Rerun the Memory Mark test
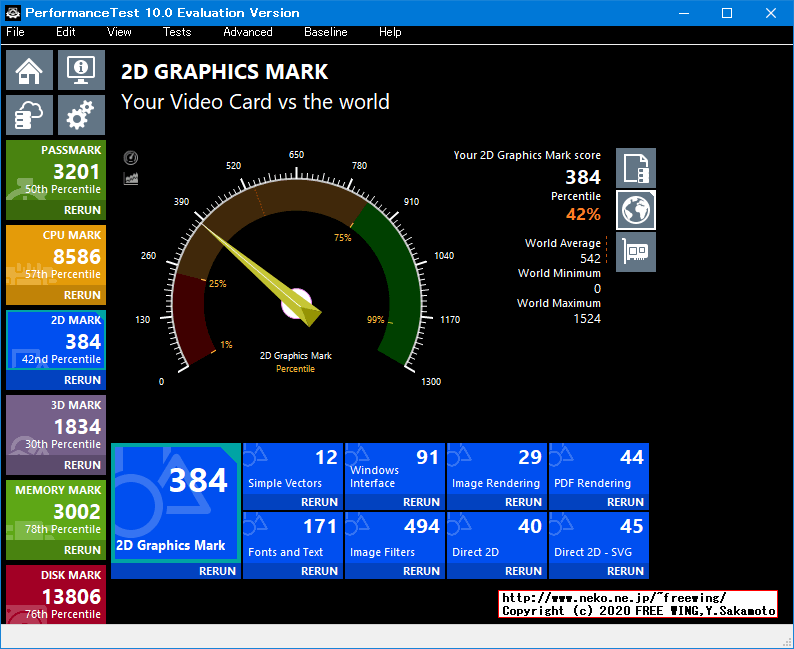 pos(82,550)
